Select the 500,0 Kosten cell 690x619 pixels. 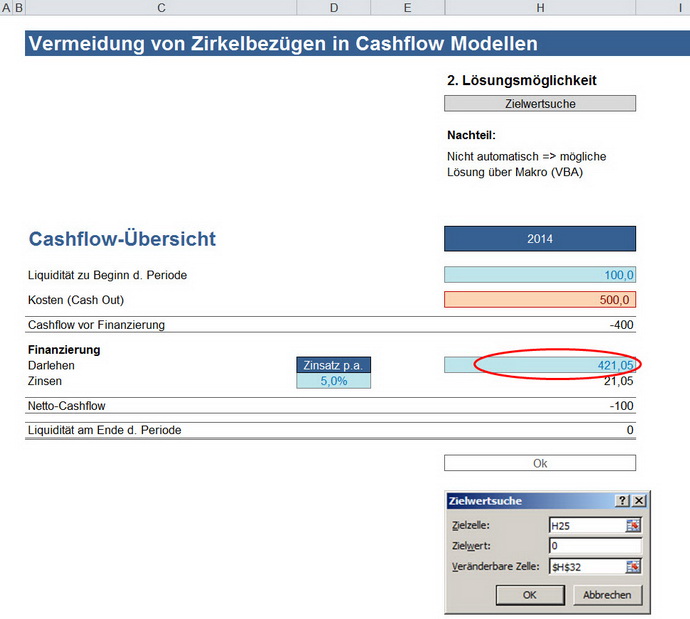[540, 300]
